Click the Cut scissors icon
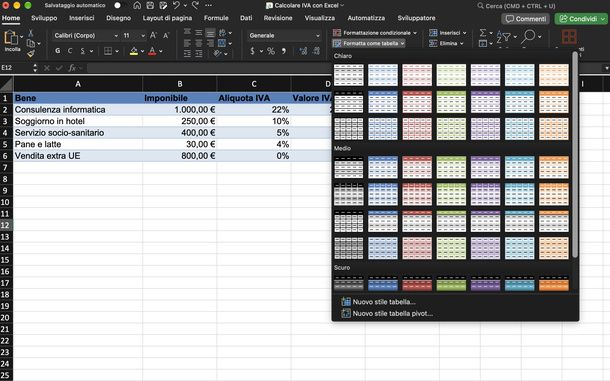 tap(31, 33)
